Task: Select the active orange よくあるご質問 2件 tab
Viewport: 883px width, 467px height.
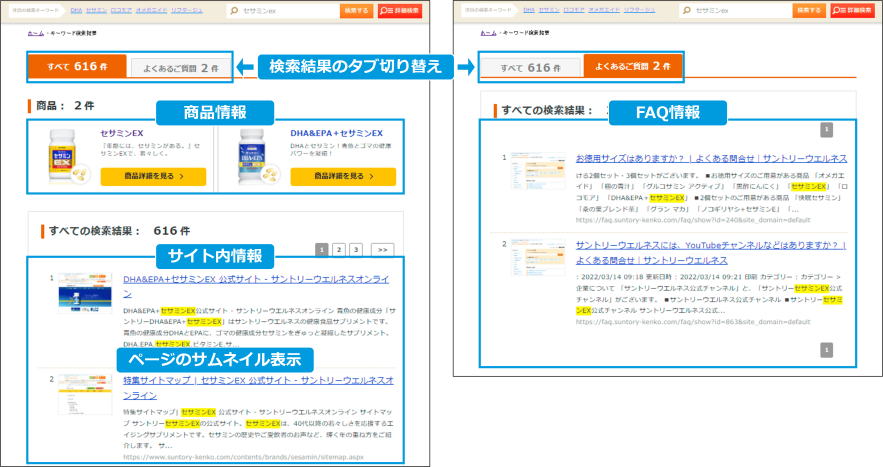Action: [633, 66]
